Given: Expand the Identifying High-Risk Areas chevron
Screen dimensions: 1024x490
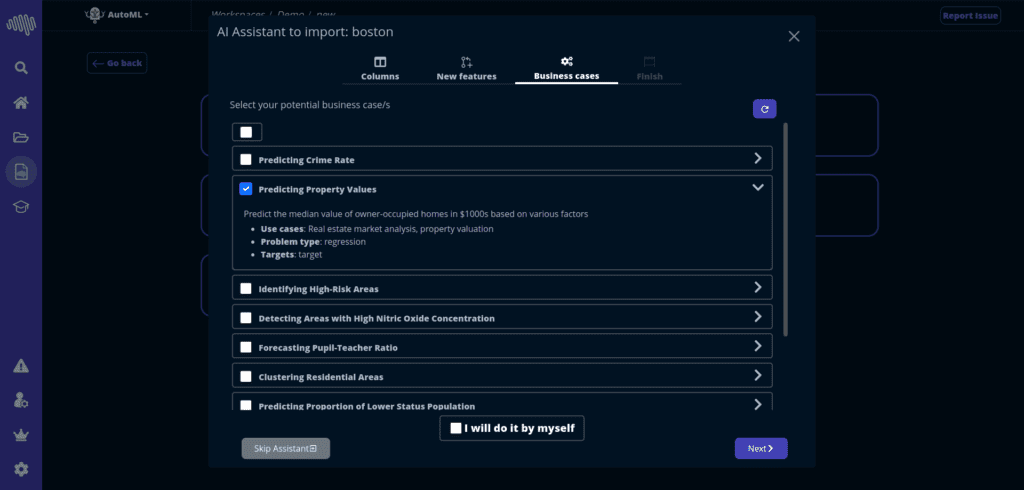Looking at the screenshot, I should [x=758, y=287].
